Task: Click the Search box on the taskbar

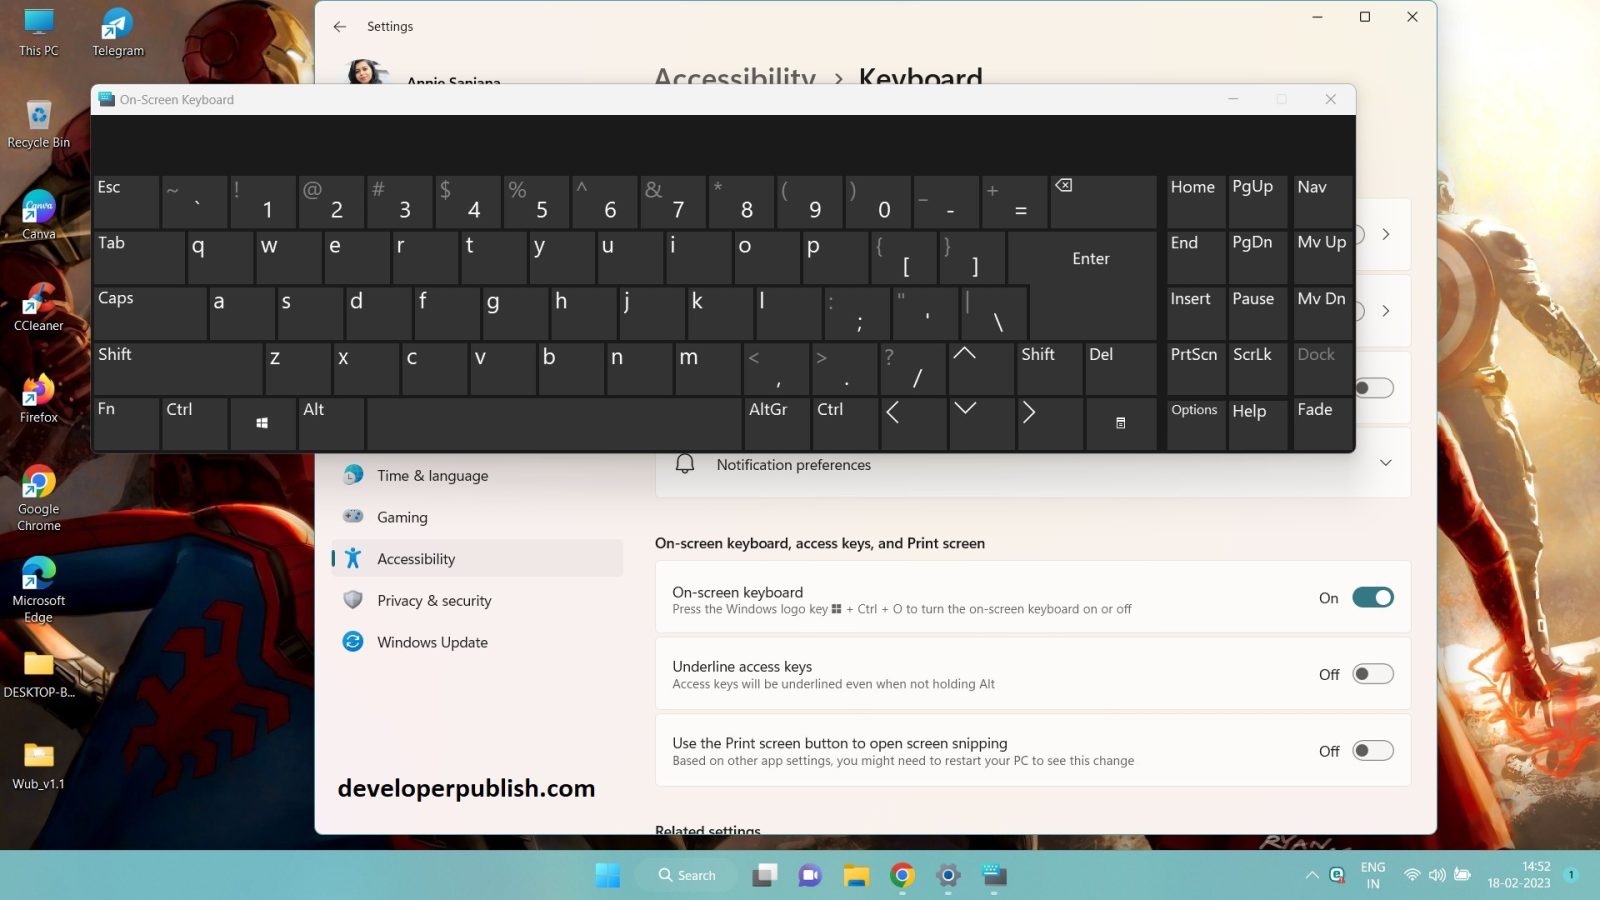Action: click(x=687, y=874)
